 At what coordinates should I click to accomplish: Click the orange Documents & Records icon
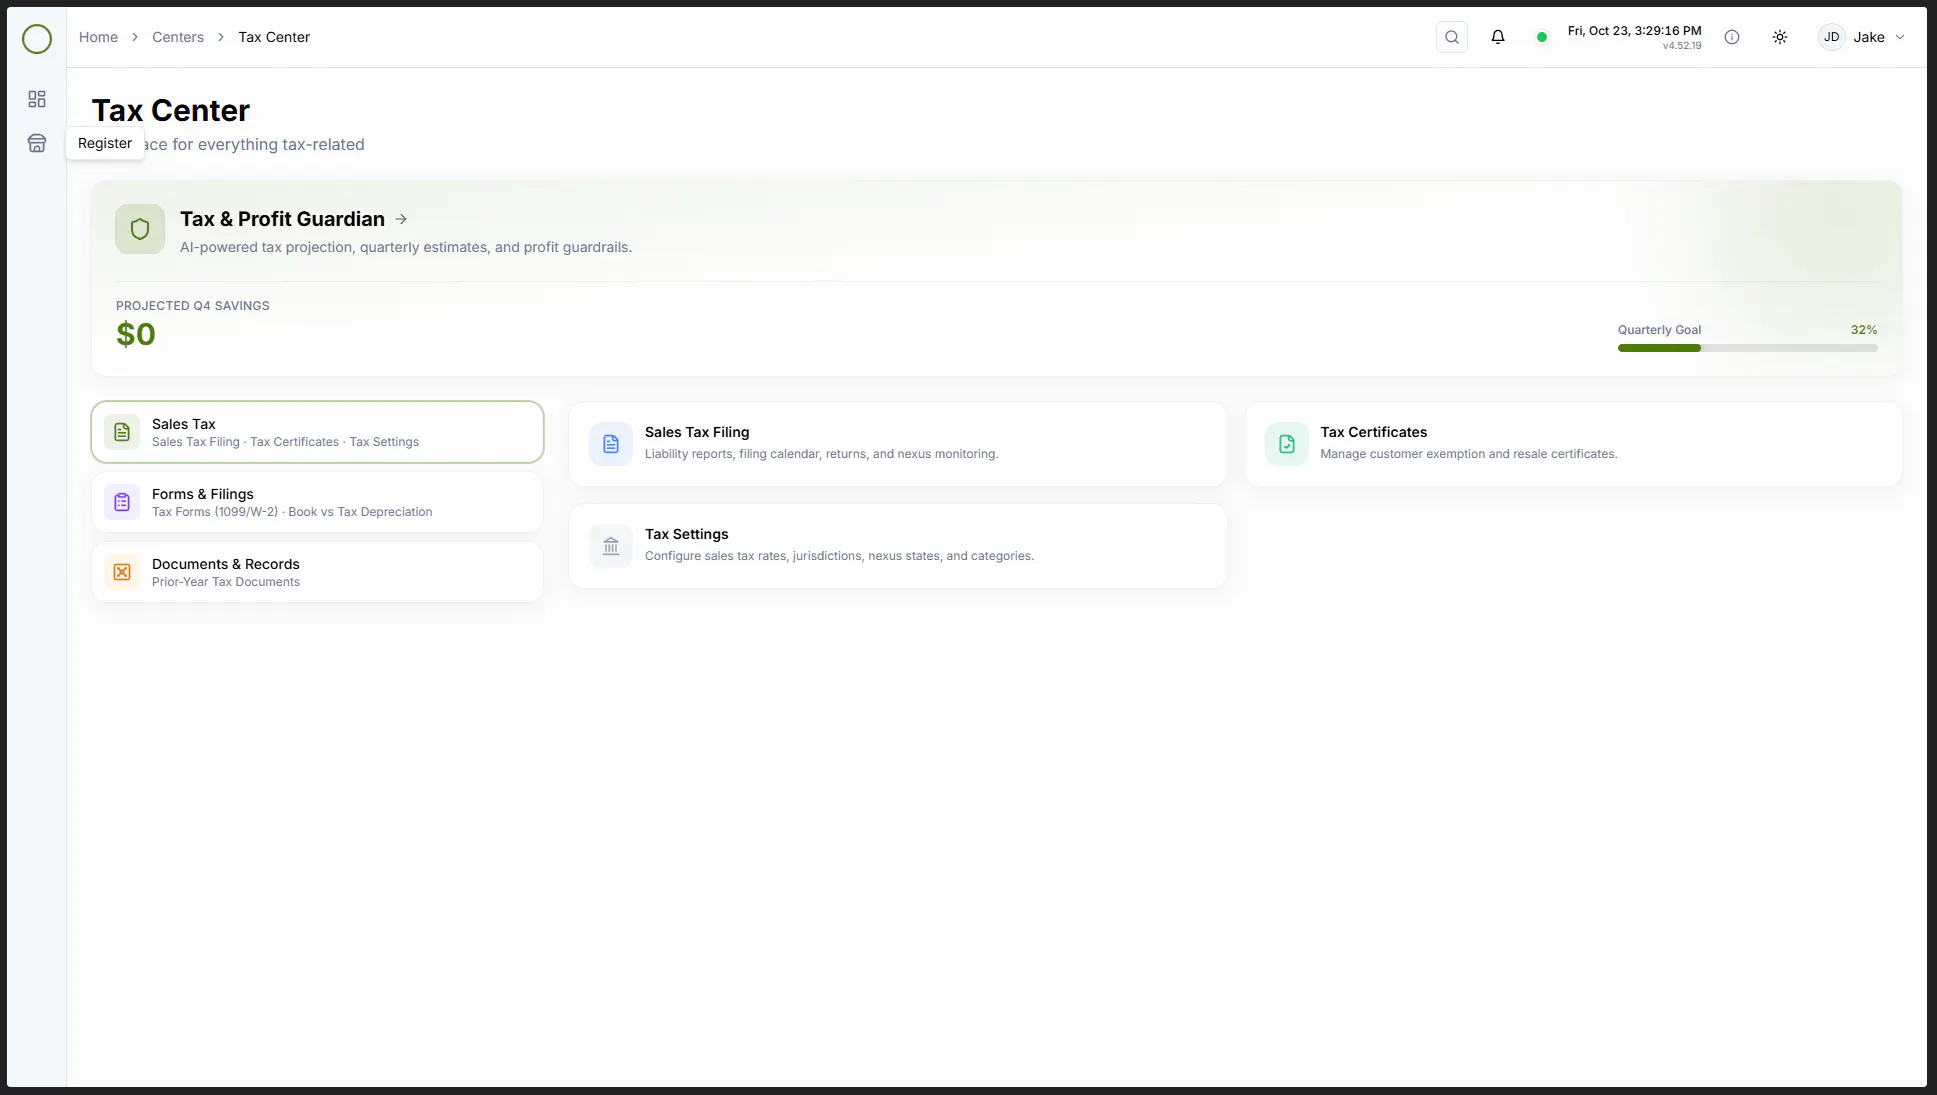click(122, 572)
